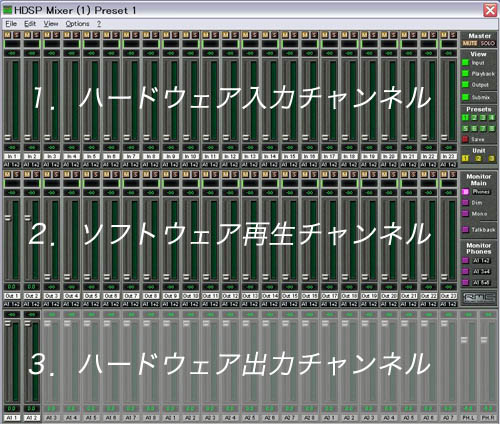Open routing dropdown below Out 8

point(151,304)
